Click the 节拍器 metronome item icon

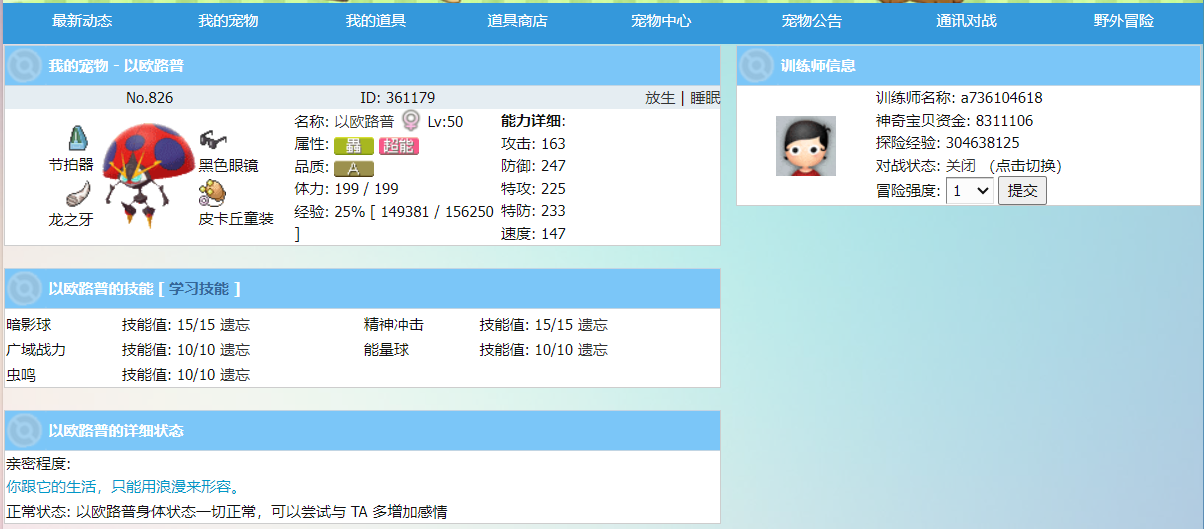point(79,138)
